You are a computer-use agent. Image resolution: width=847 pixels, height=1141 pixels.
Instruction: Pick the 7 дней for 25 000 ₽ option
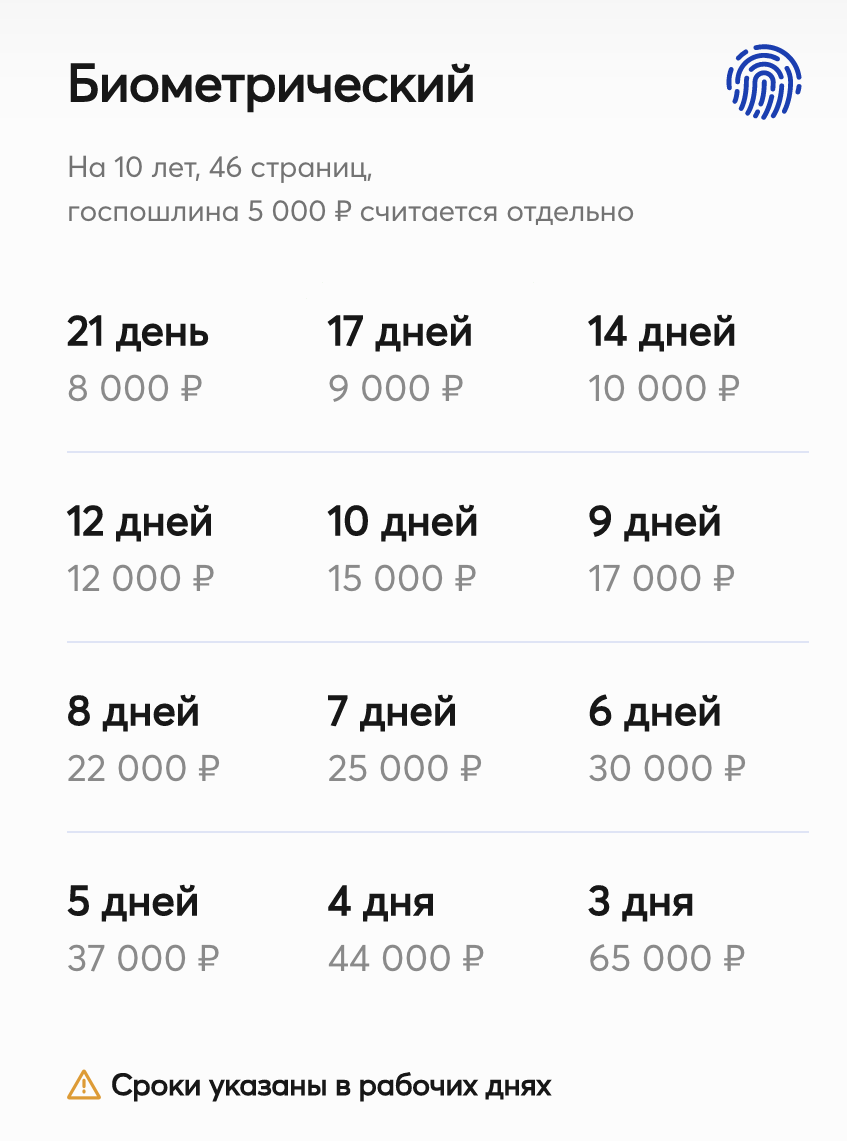(x=405, y=739)
